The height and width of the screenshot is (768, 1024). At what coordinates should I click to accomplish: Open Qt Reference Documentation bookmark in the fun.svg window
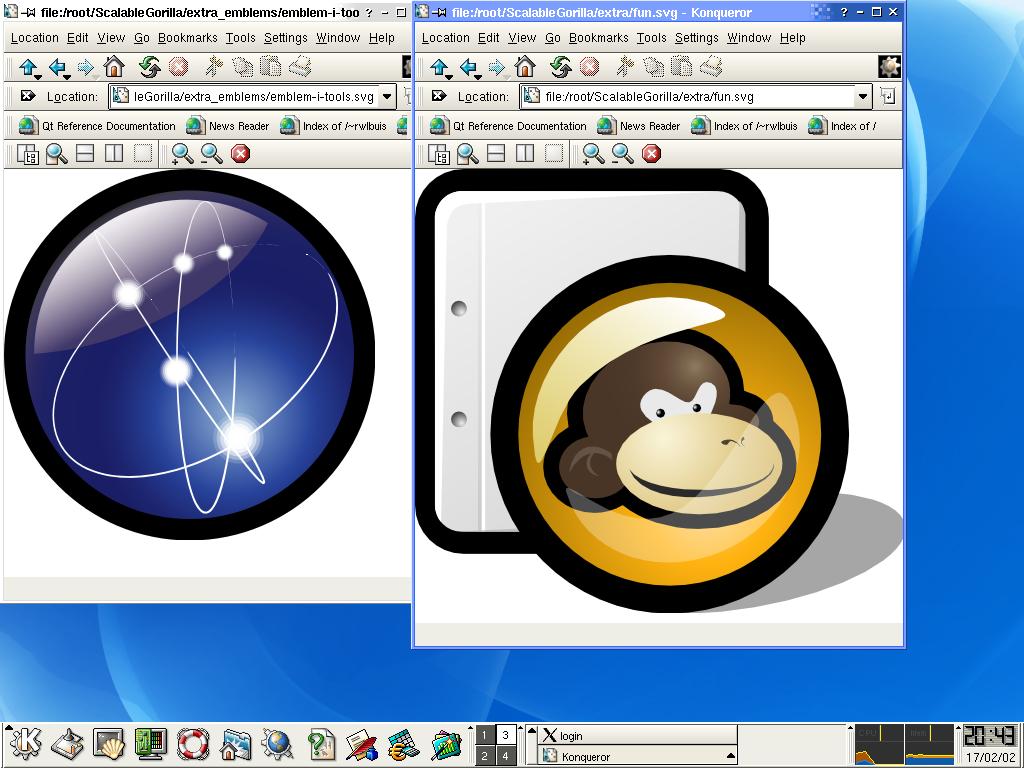507,126
